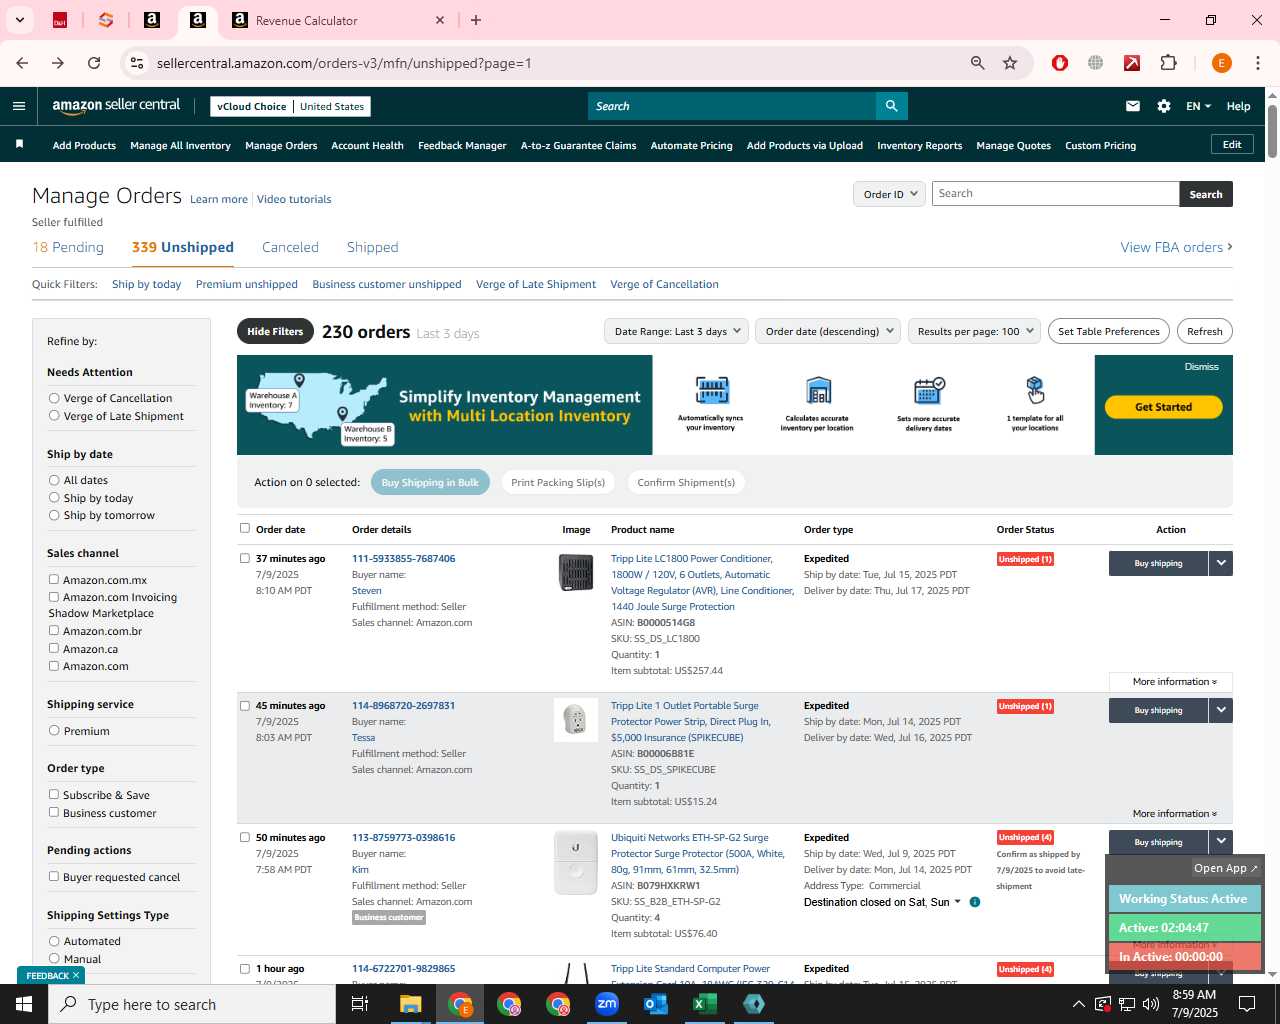Image resolution: width=1280 pixels, height=1024 pixels.
Task: Click the Amazon Seller Central logo
Action: [x=116, y=106]
